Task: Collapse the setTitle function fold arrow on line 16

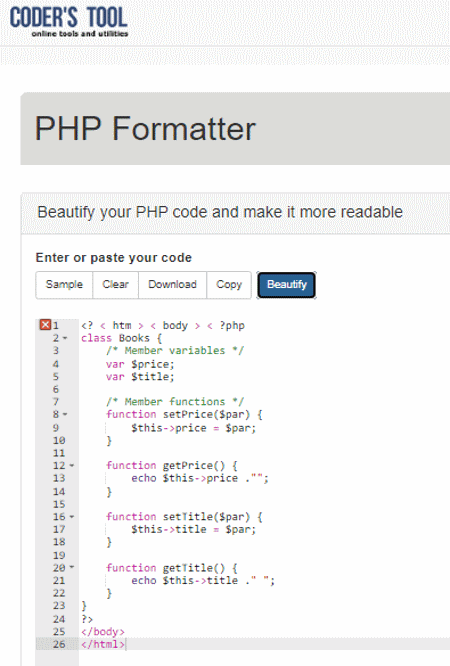Action: tap(71, 516)
